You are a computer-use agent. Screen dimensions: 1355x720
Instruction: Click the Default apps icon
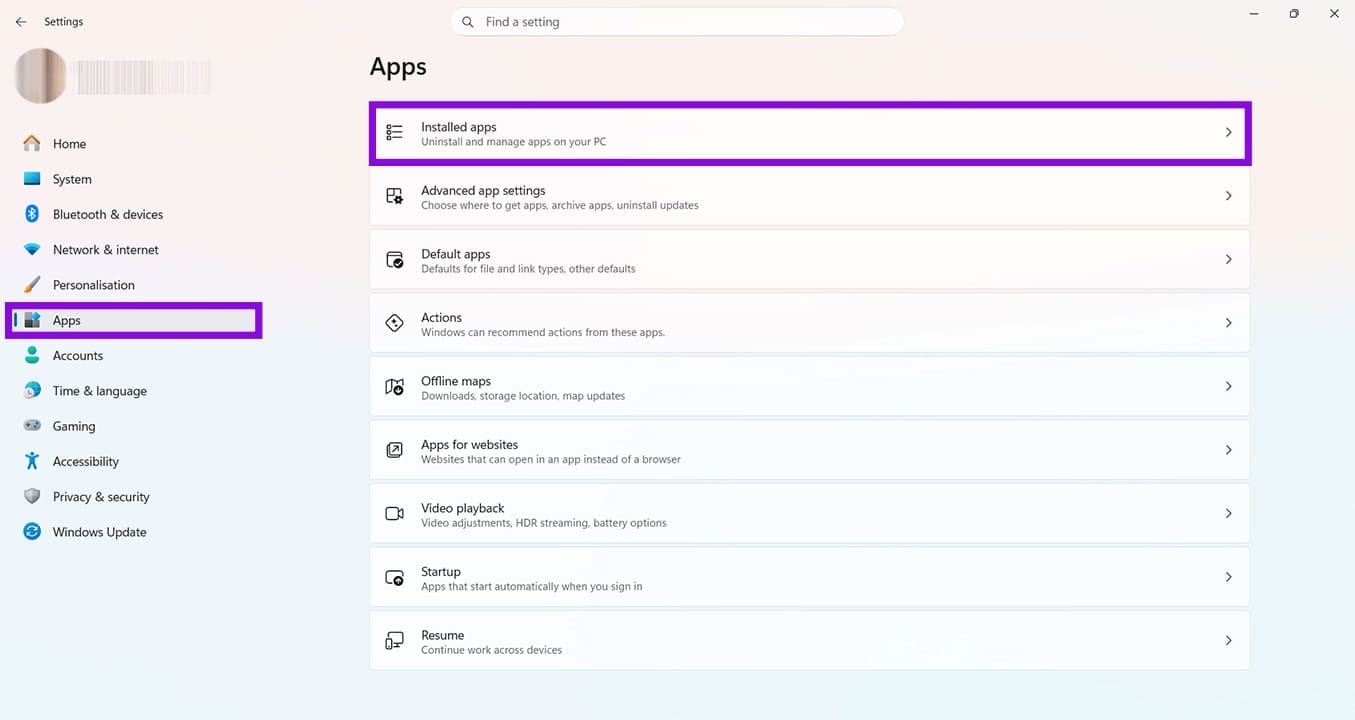click(395, 259)
